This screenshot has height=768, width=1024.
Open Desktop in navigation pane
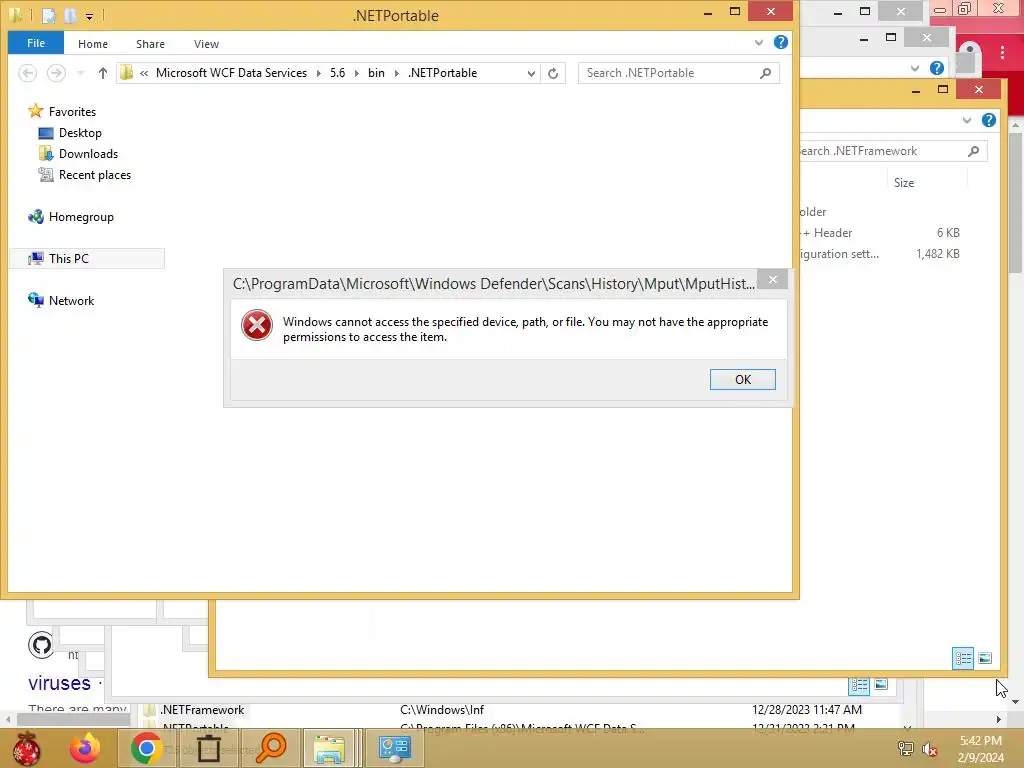pos(80,133)
